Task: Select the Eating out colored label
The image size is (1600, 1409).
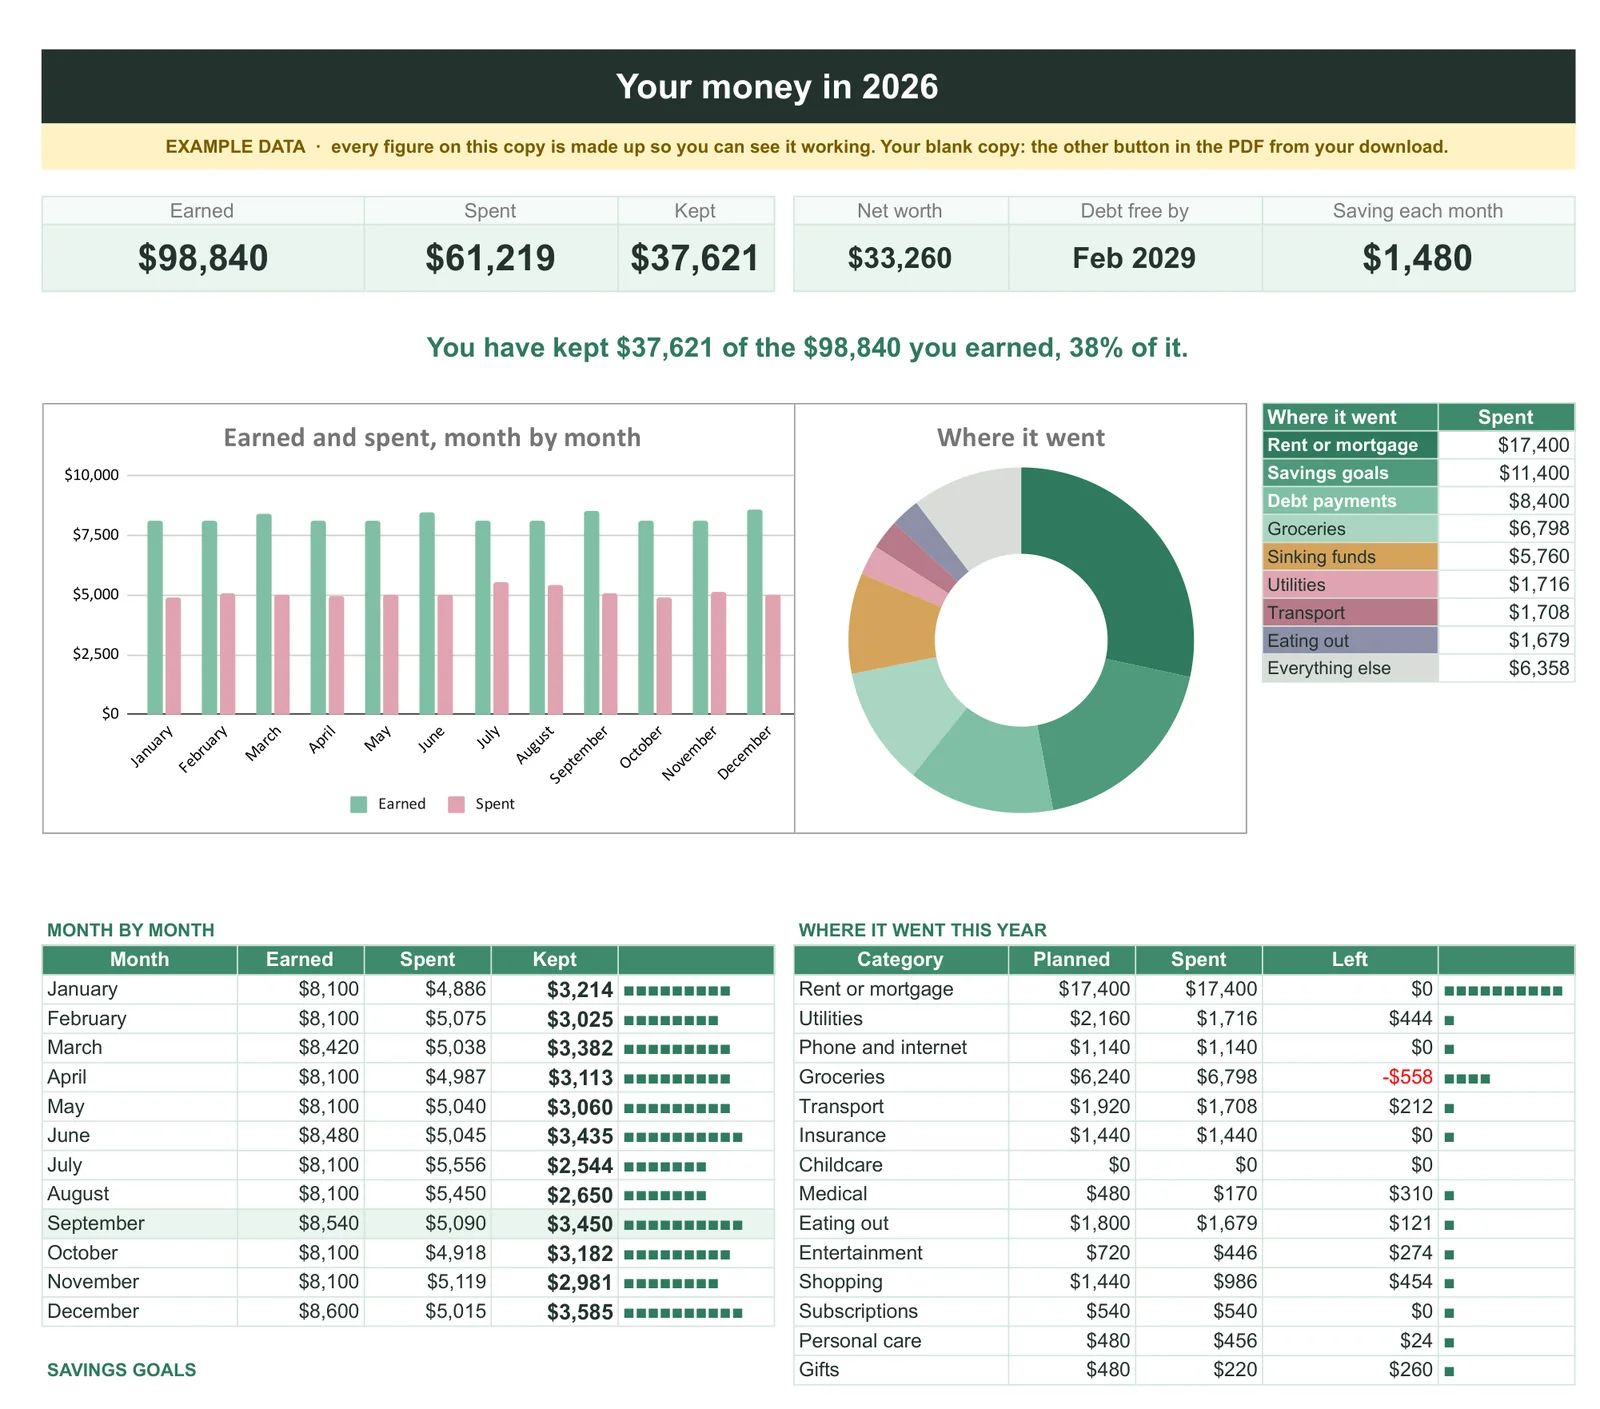Action: click(x=1350, y=641)
